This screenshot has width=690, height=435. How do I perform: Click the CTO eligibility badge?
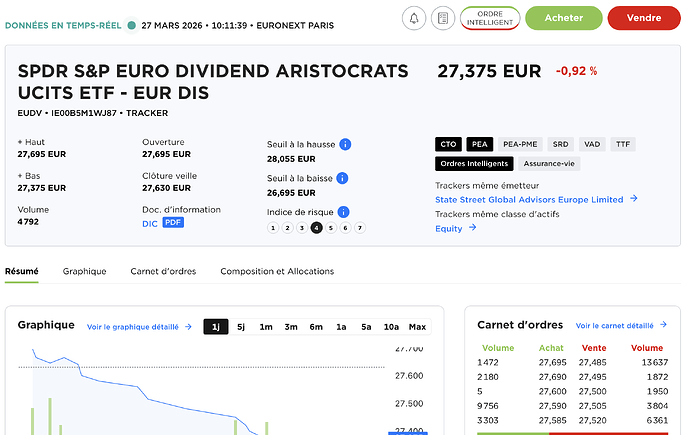(x=448, y=144)
